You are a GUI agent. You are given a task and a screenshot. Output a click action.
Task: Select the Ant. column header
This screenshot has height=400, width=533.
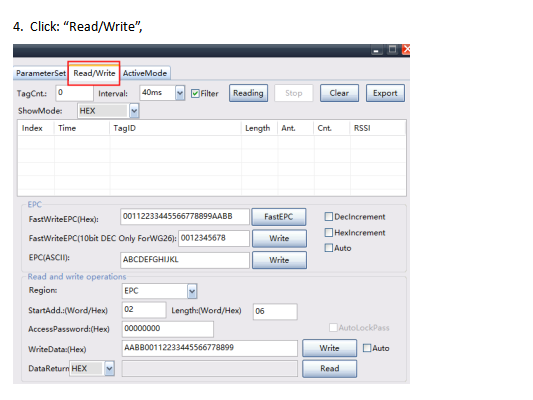tap(296, 128)
